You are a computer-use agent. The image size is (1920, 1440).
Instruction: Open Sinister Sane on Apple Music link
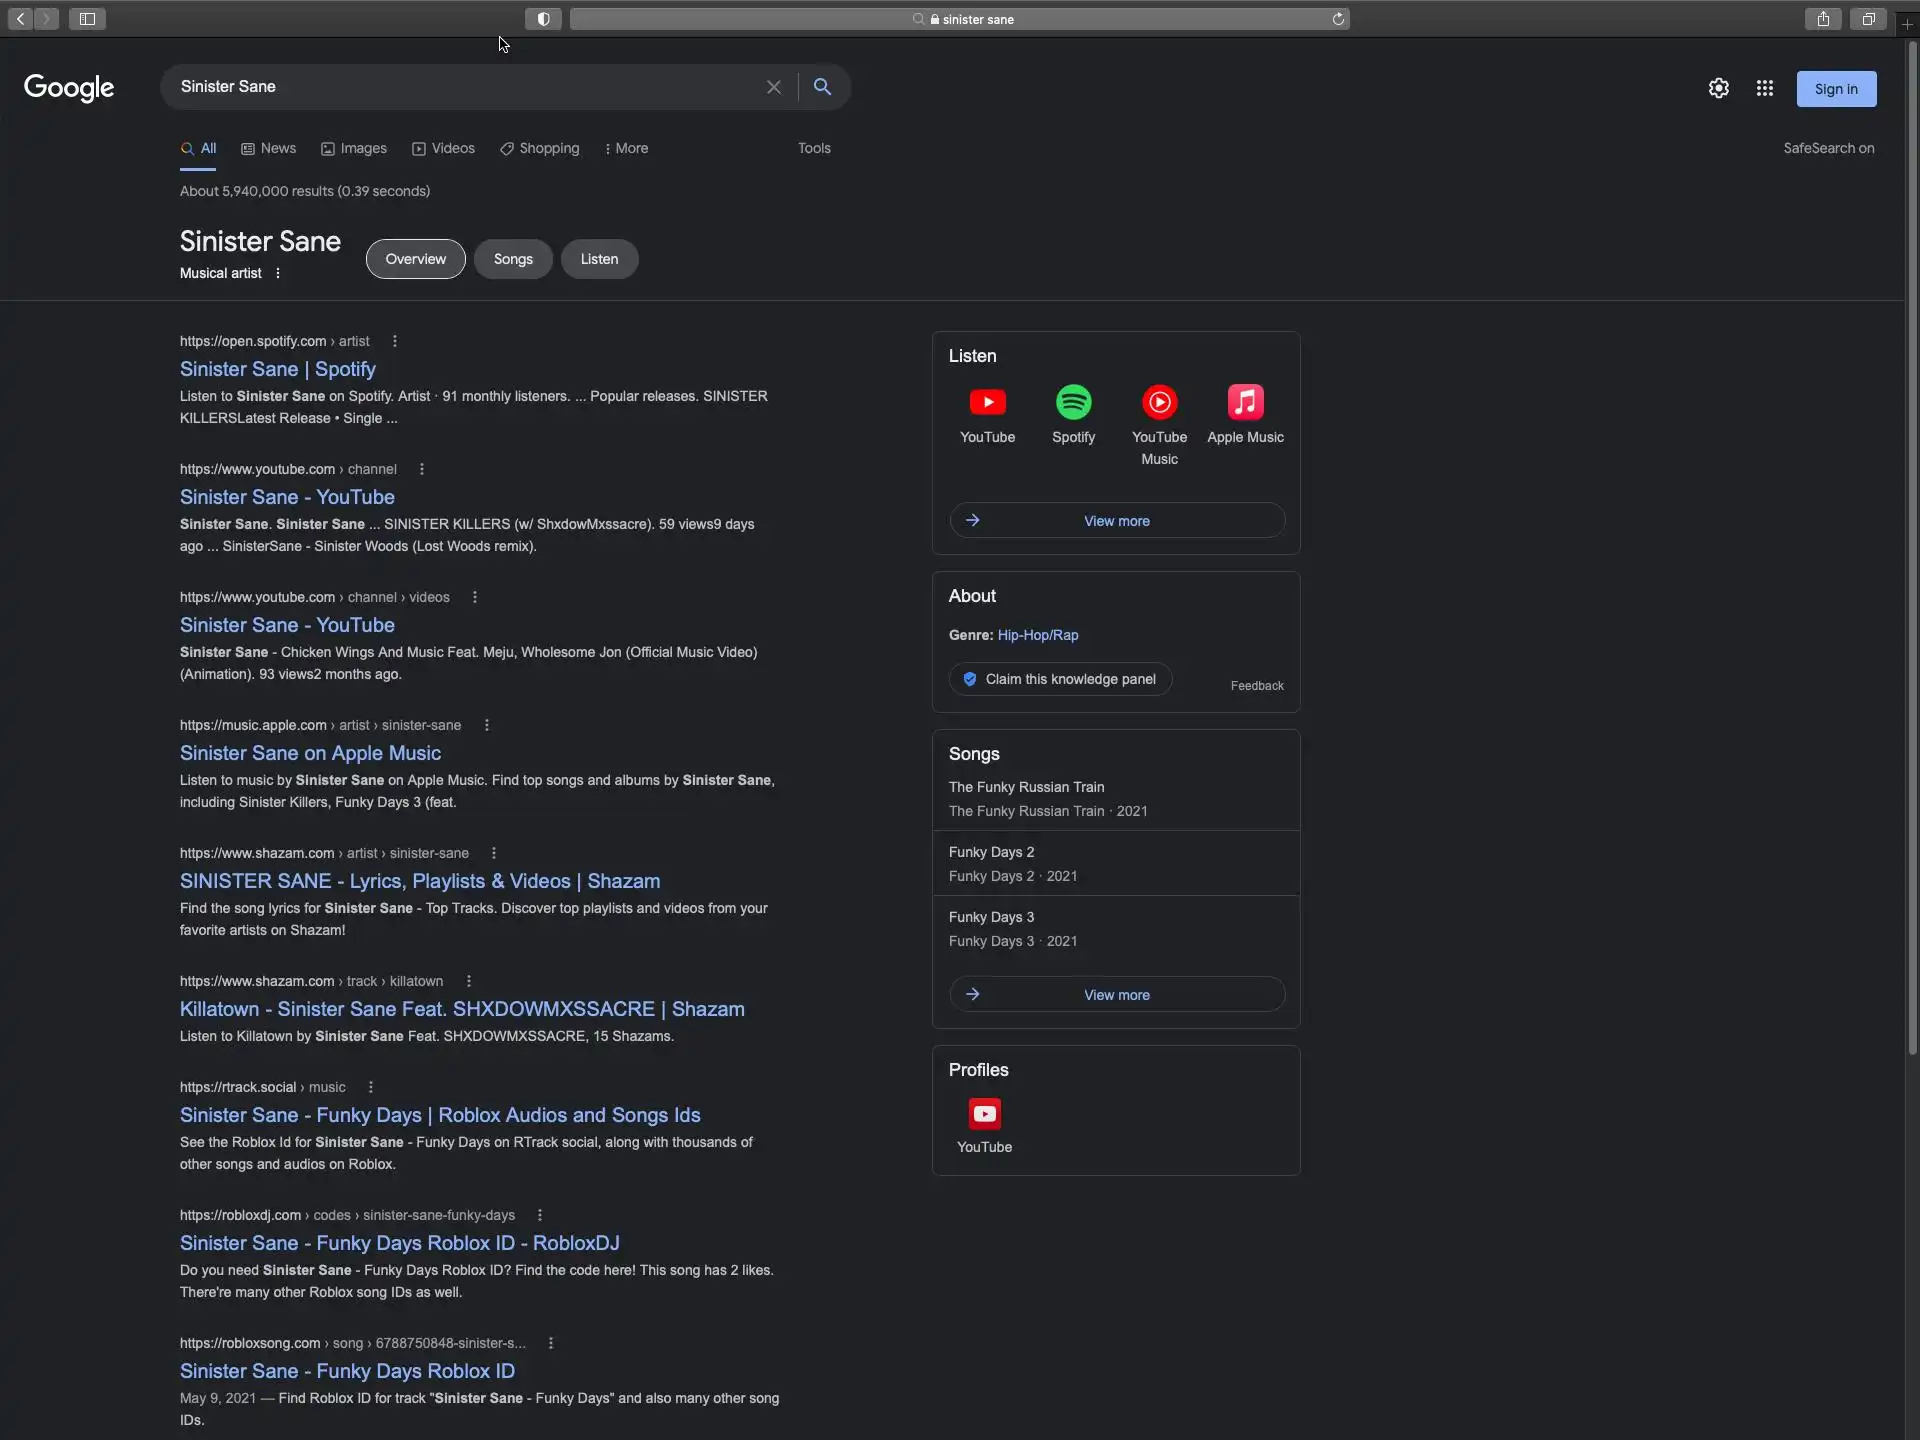click(310, 753)
